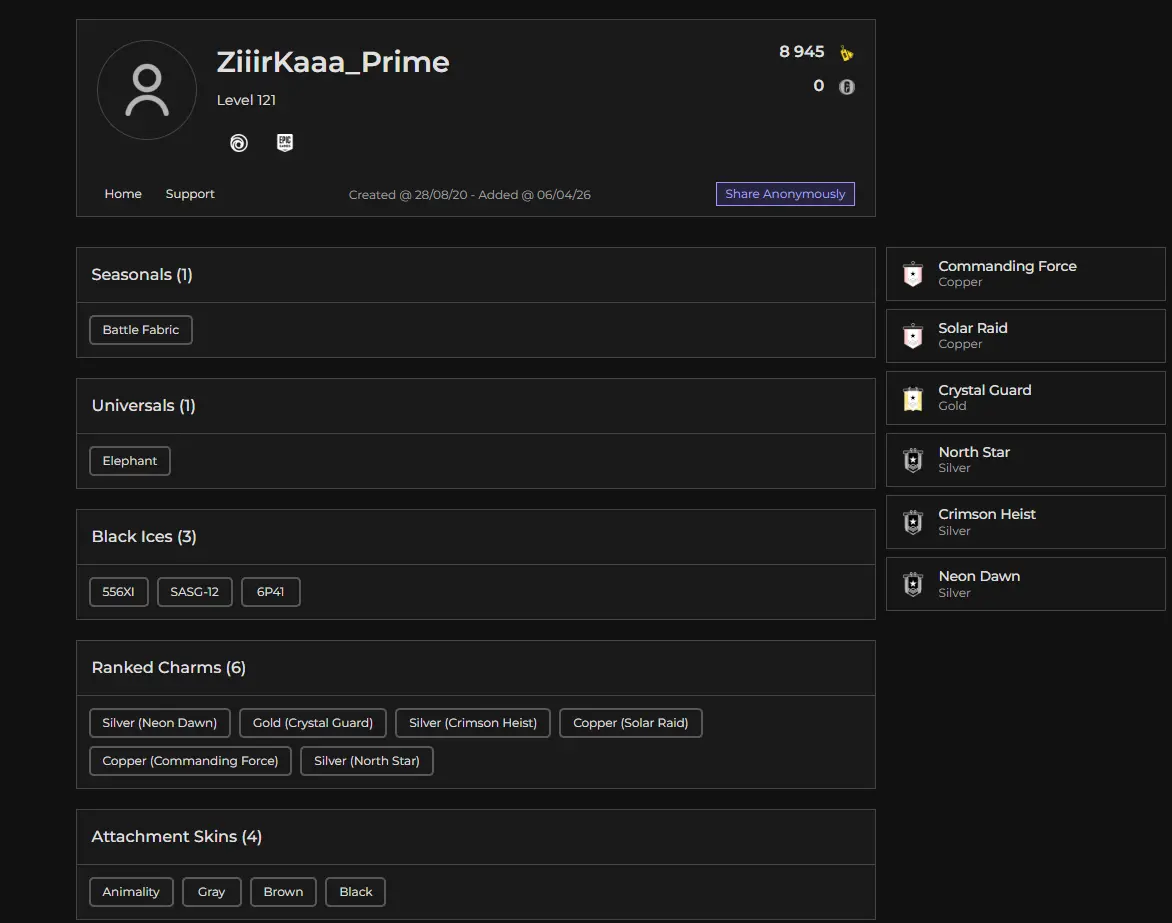
Task: Click the Black Ices (3) section header
Action: (144, 537)
